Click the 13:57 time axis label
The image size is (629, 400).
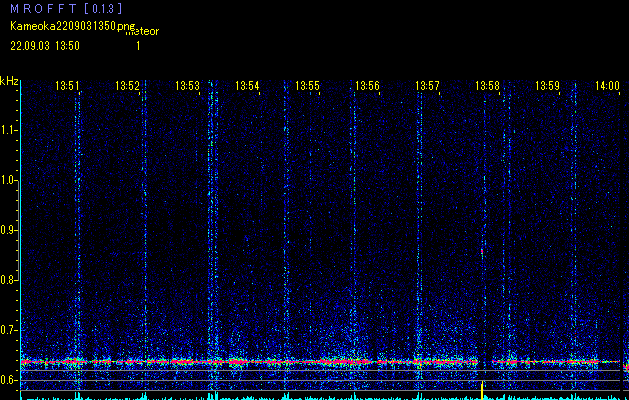[427, 86]
